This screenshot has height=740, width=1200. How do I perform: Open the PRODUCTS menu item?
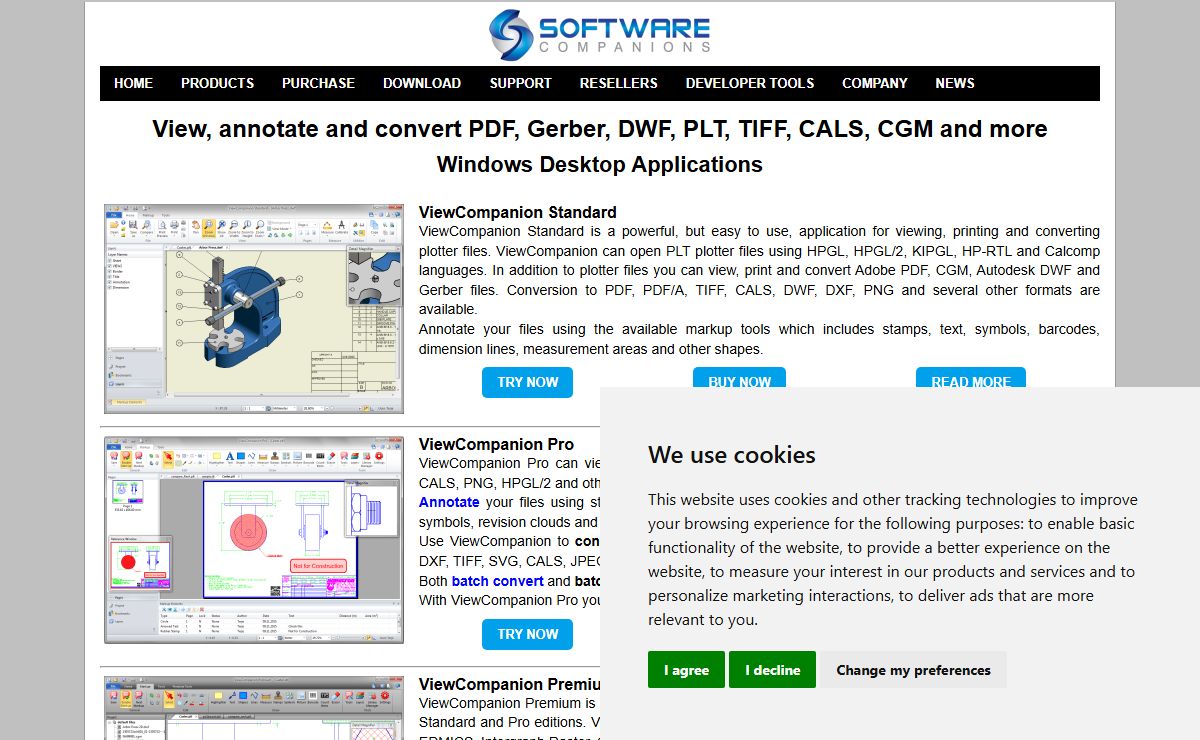pyautogui.click(x=217, y=83)
